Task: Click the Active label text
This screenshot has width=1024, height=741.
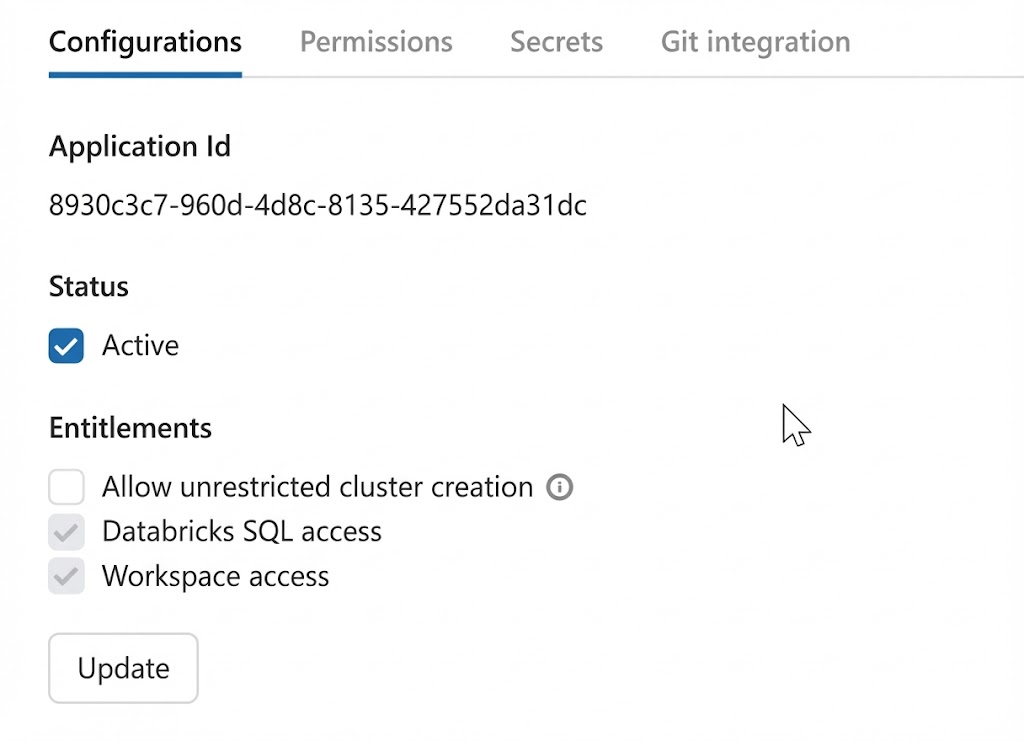Action: point(140,346)
